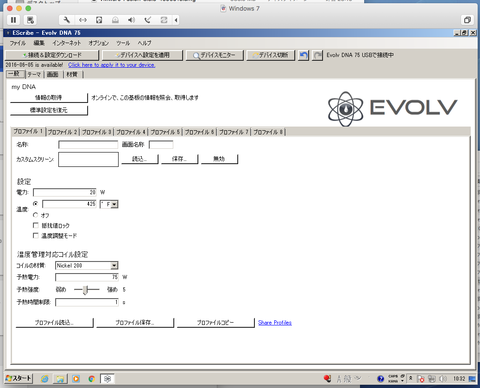Click the VMware sound speaker icon
Screen dimensions: 480x388
coord(131,20)
